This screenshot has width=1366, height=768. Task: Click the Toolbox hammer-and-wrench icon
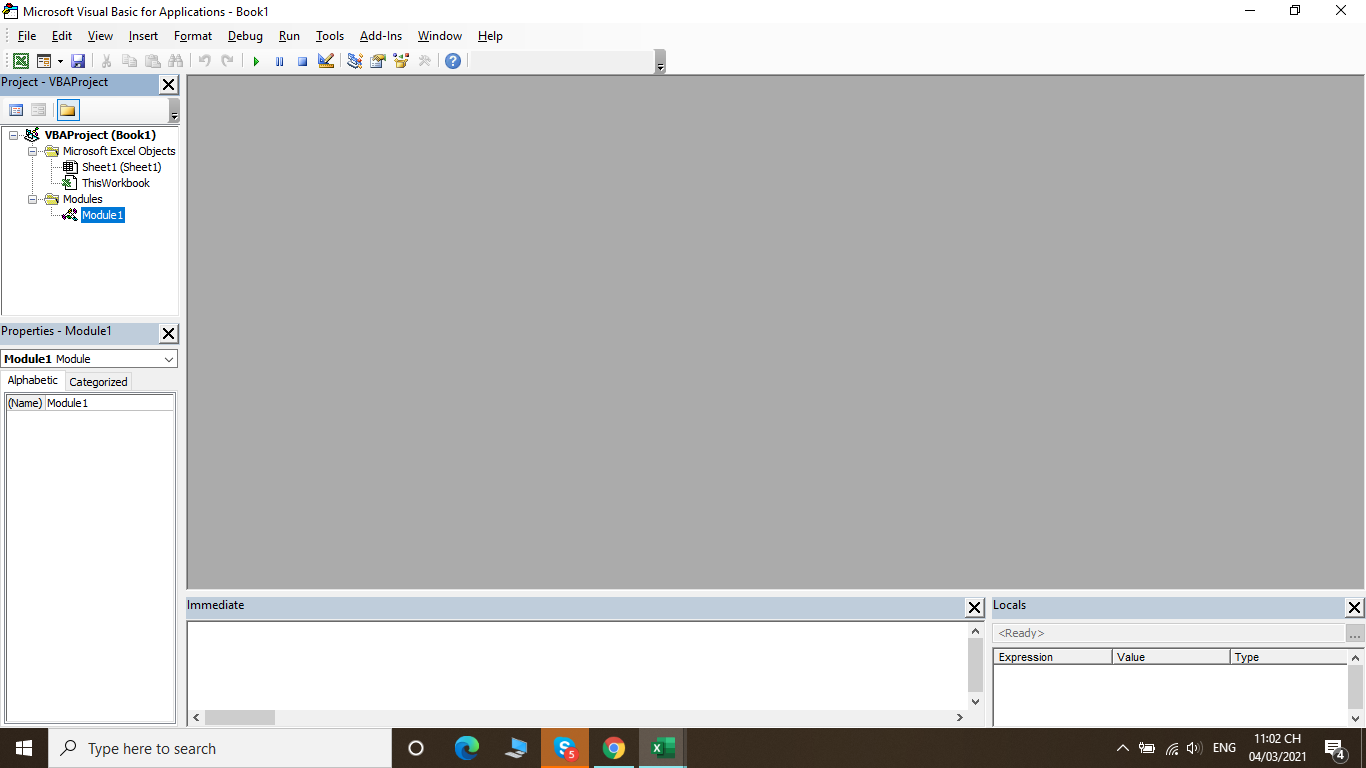pos(424,61)
